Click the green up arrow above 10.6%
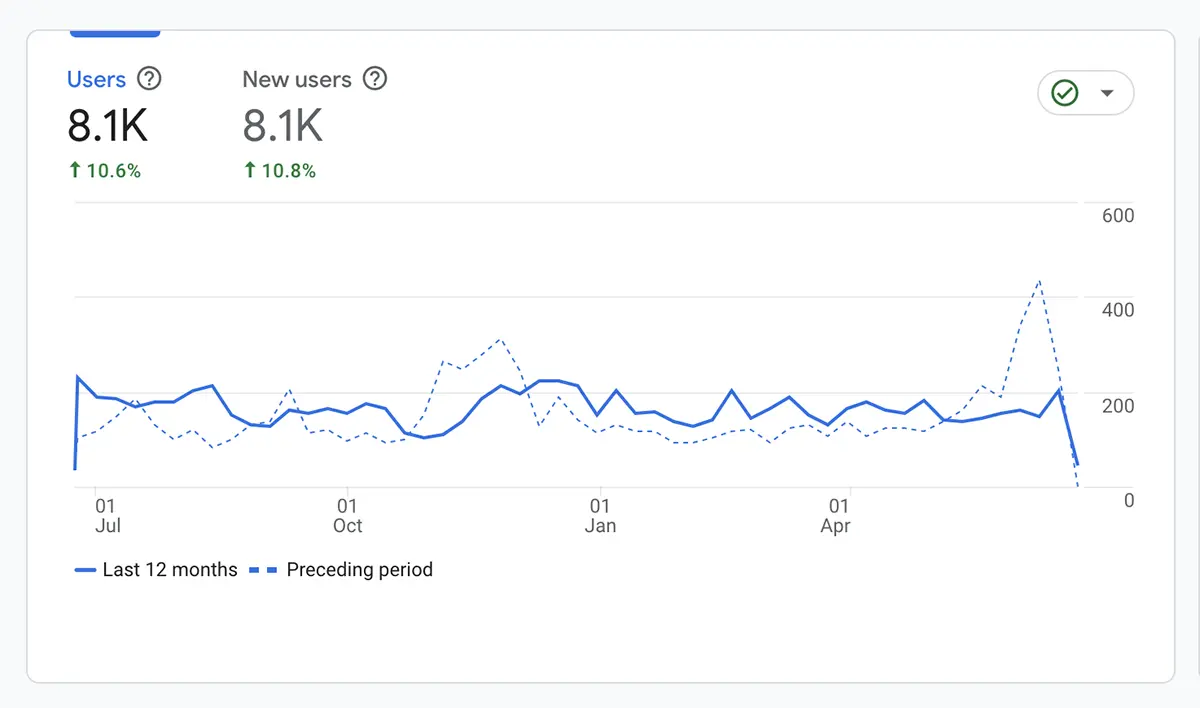1200x708 pixels. point(75,171)
